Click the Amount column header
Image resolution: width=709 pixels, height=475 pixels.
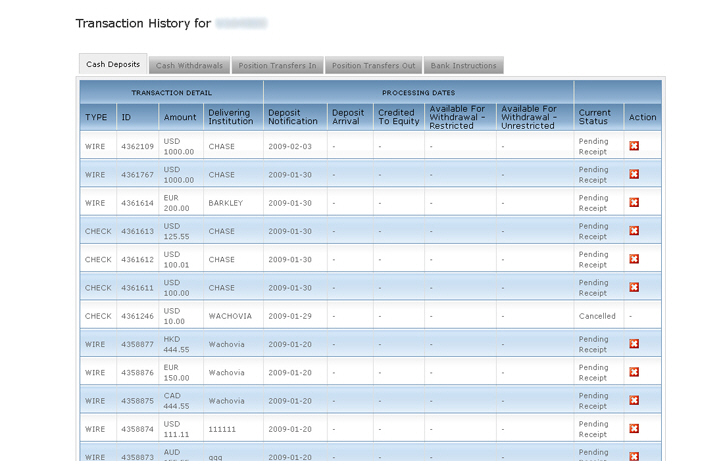pyautogui.click(x=180, y=117)
